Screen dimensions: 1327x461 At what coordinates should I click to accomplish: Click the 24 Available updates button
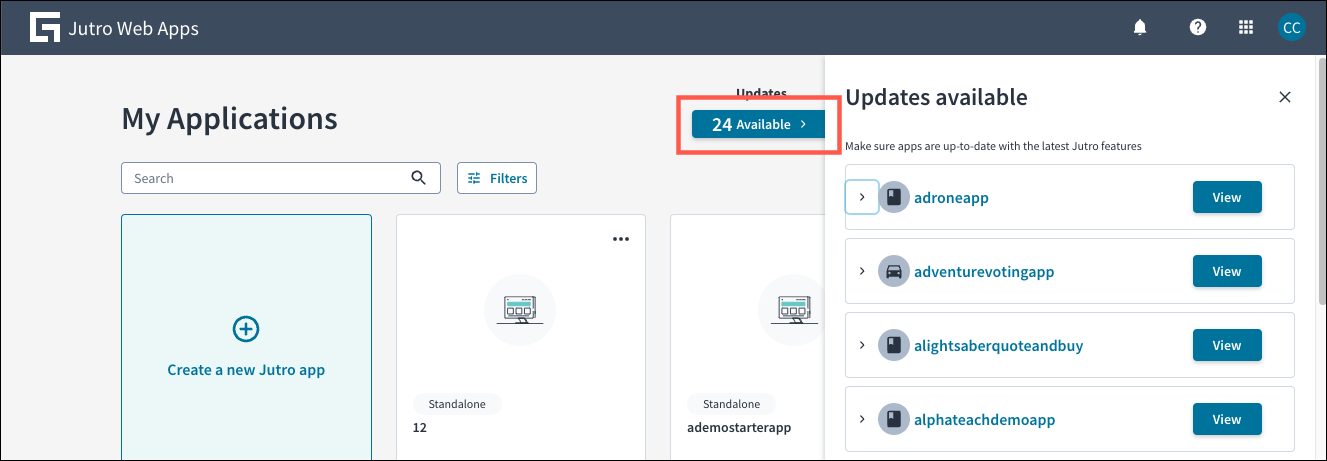click(759, 125)
